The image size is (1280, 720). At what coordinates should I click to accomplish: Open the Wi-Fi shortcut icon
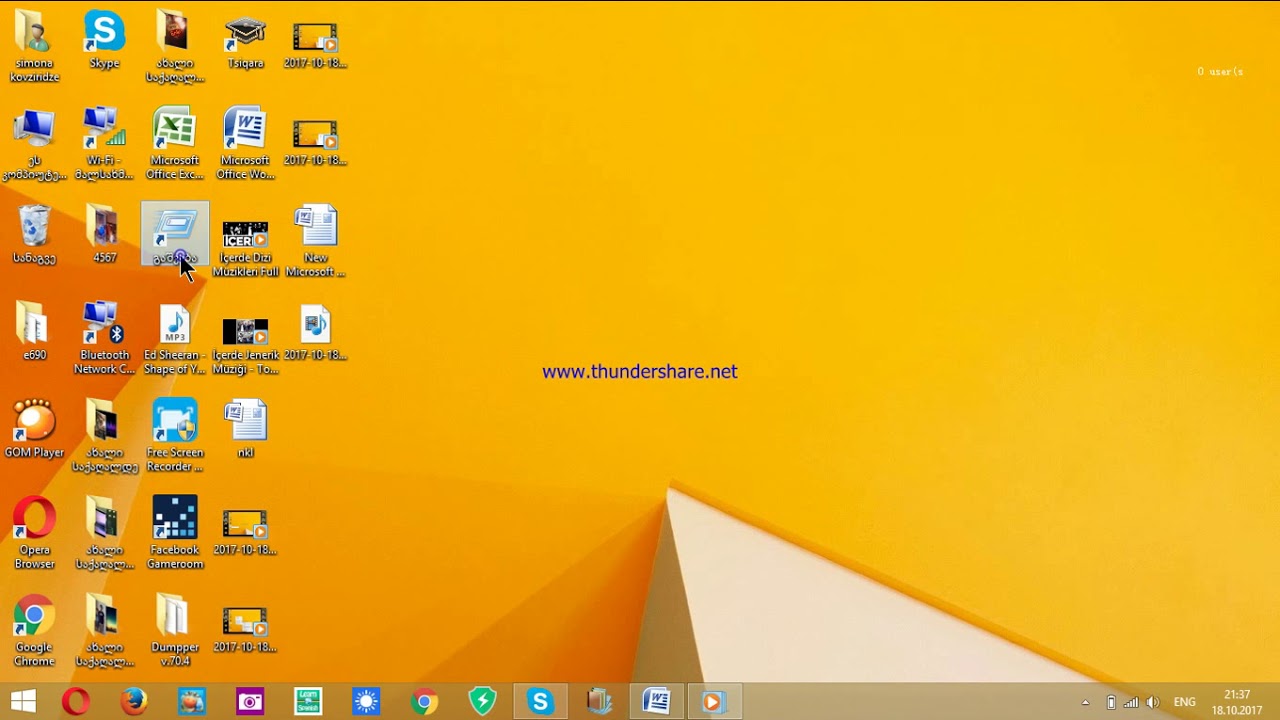[x=104, y=144]
